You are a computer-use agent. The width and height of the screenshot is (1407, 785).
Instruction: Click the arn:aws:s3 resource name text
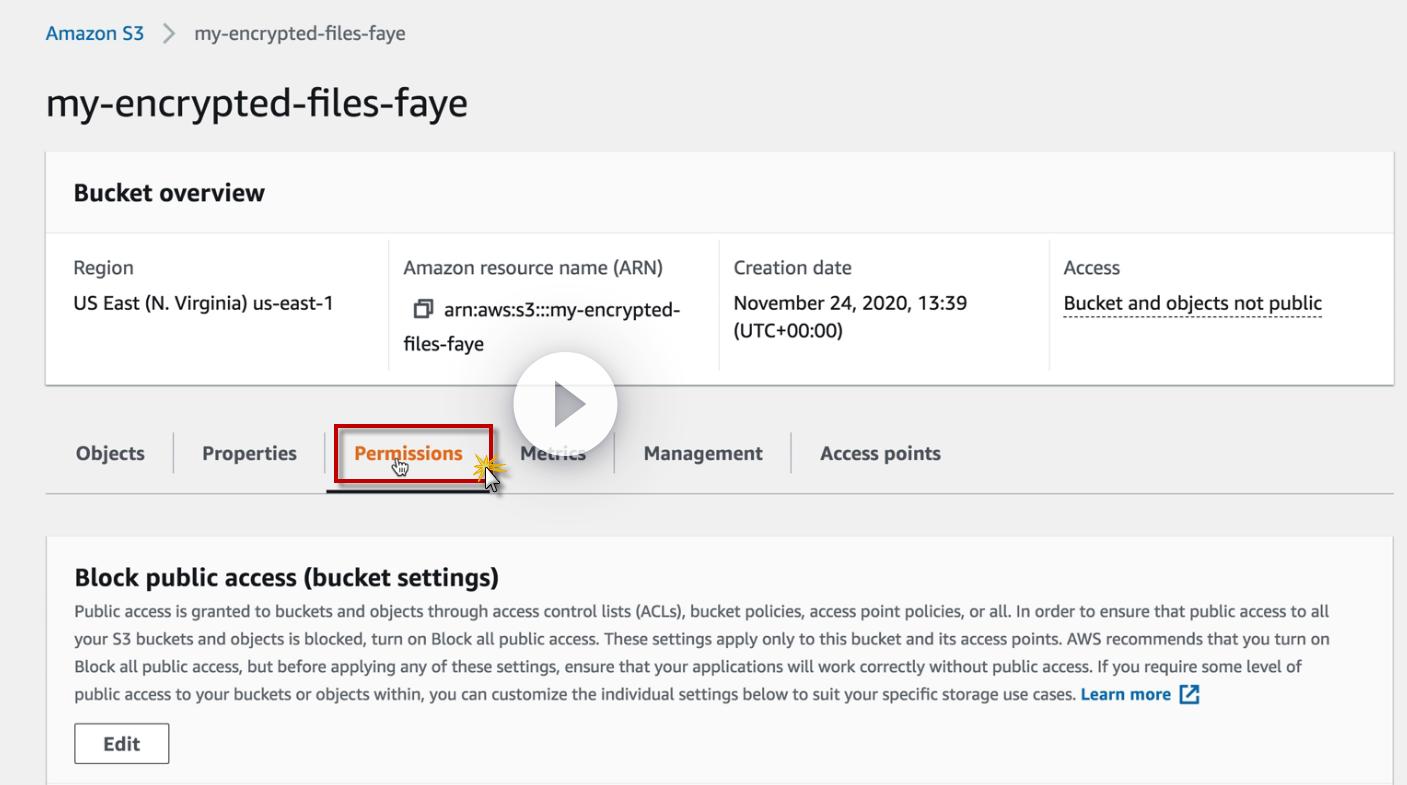561,310
